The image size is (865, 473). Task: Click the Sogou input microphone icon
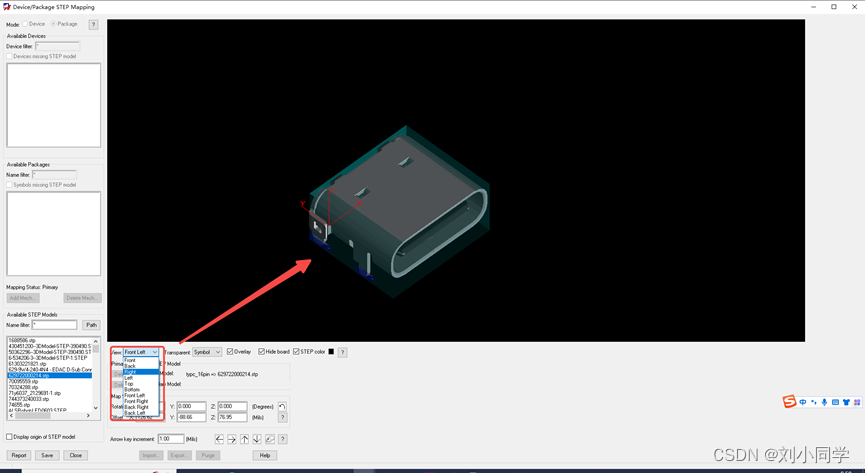824,402
